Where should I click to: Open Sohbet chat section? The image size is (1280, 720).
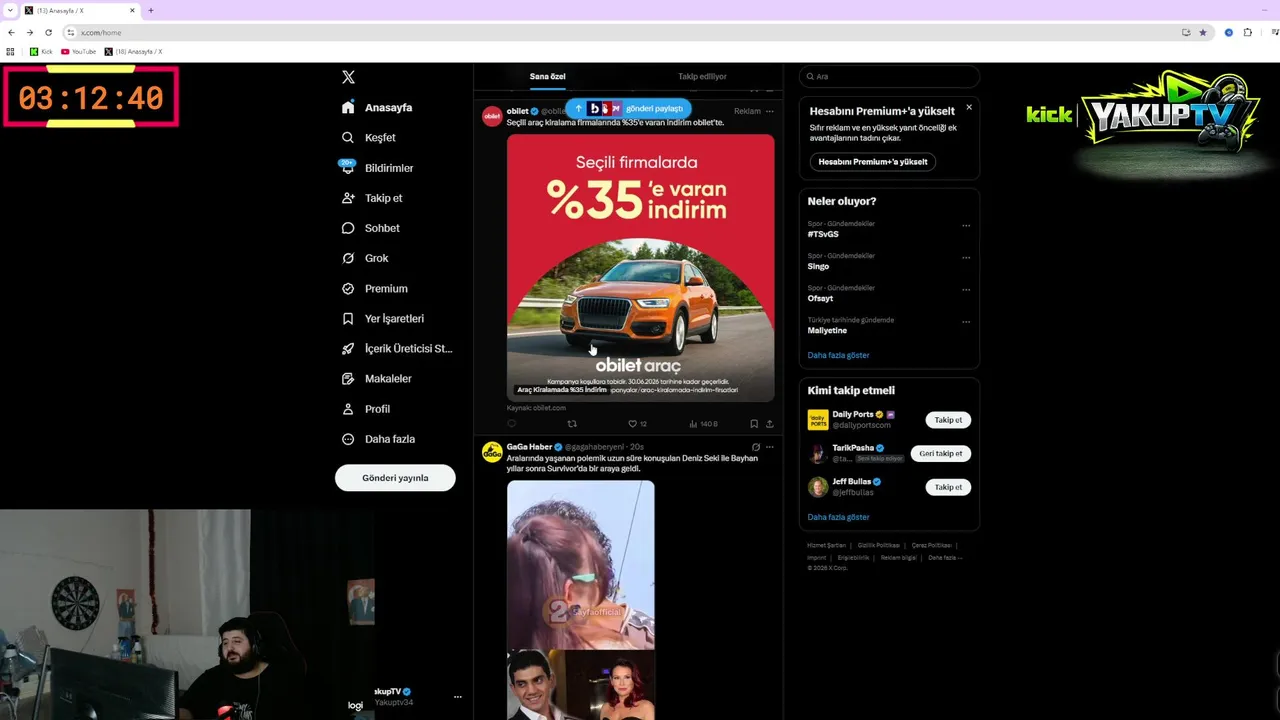(x=370, y=228)
